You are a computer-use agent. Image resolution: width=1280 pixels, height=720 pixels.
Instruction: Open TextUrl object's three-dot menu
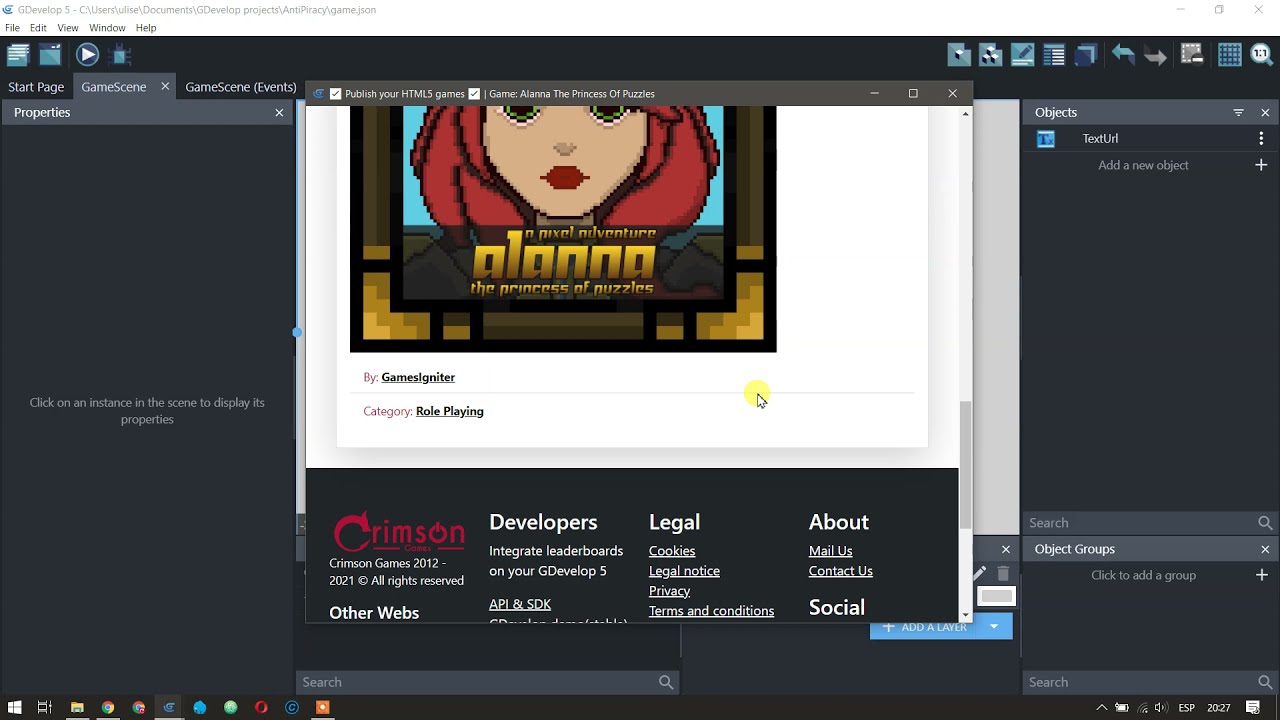point(1261,139)
